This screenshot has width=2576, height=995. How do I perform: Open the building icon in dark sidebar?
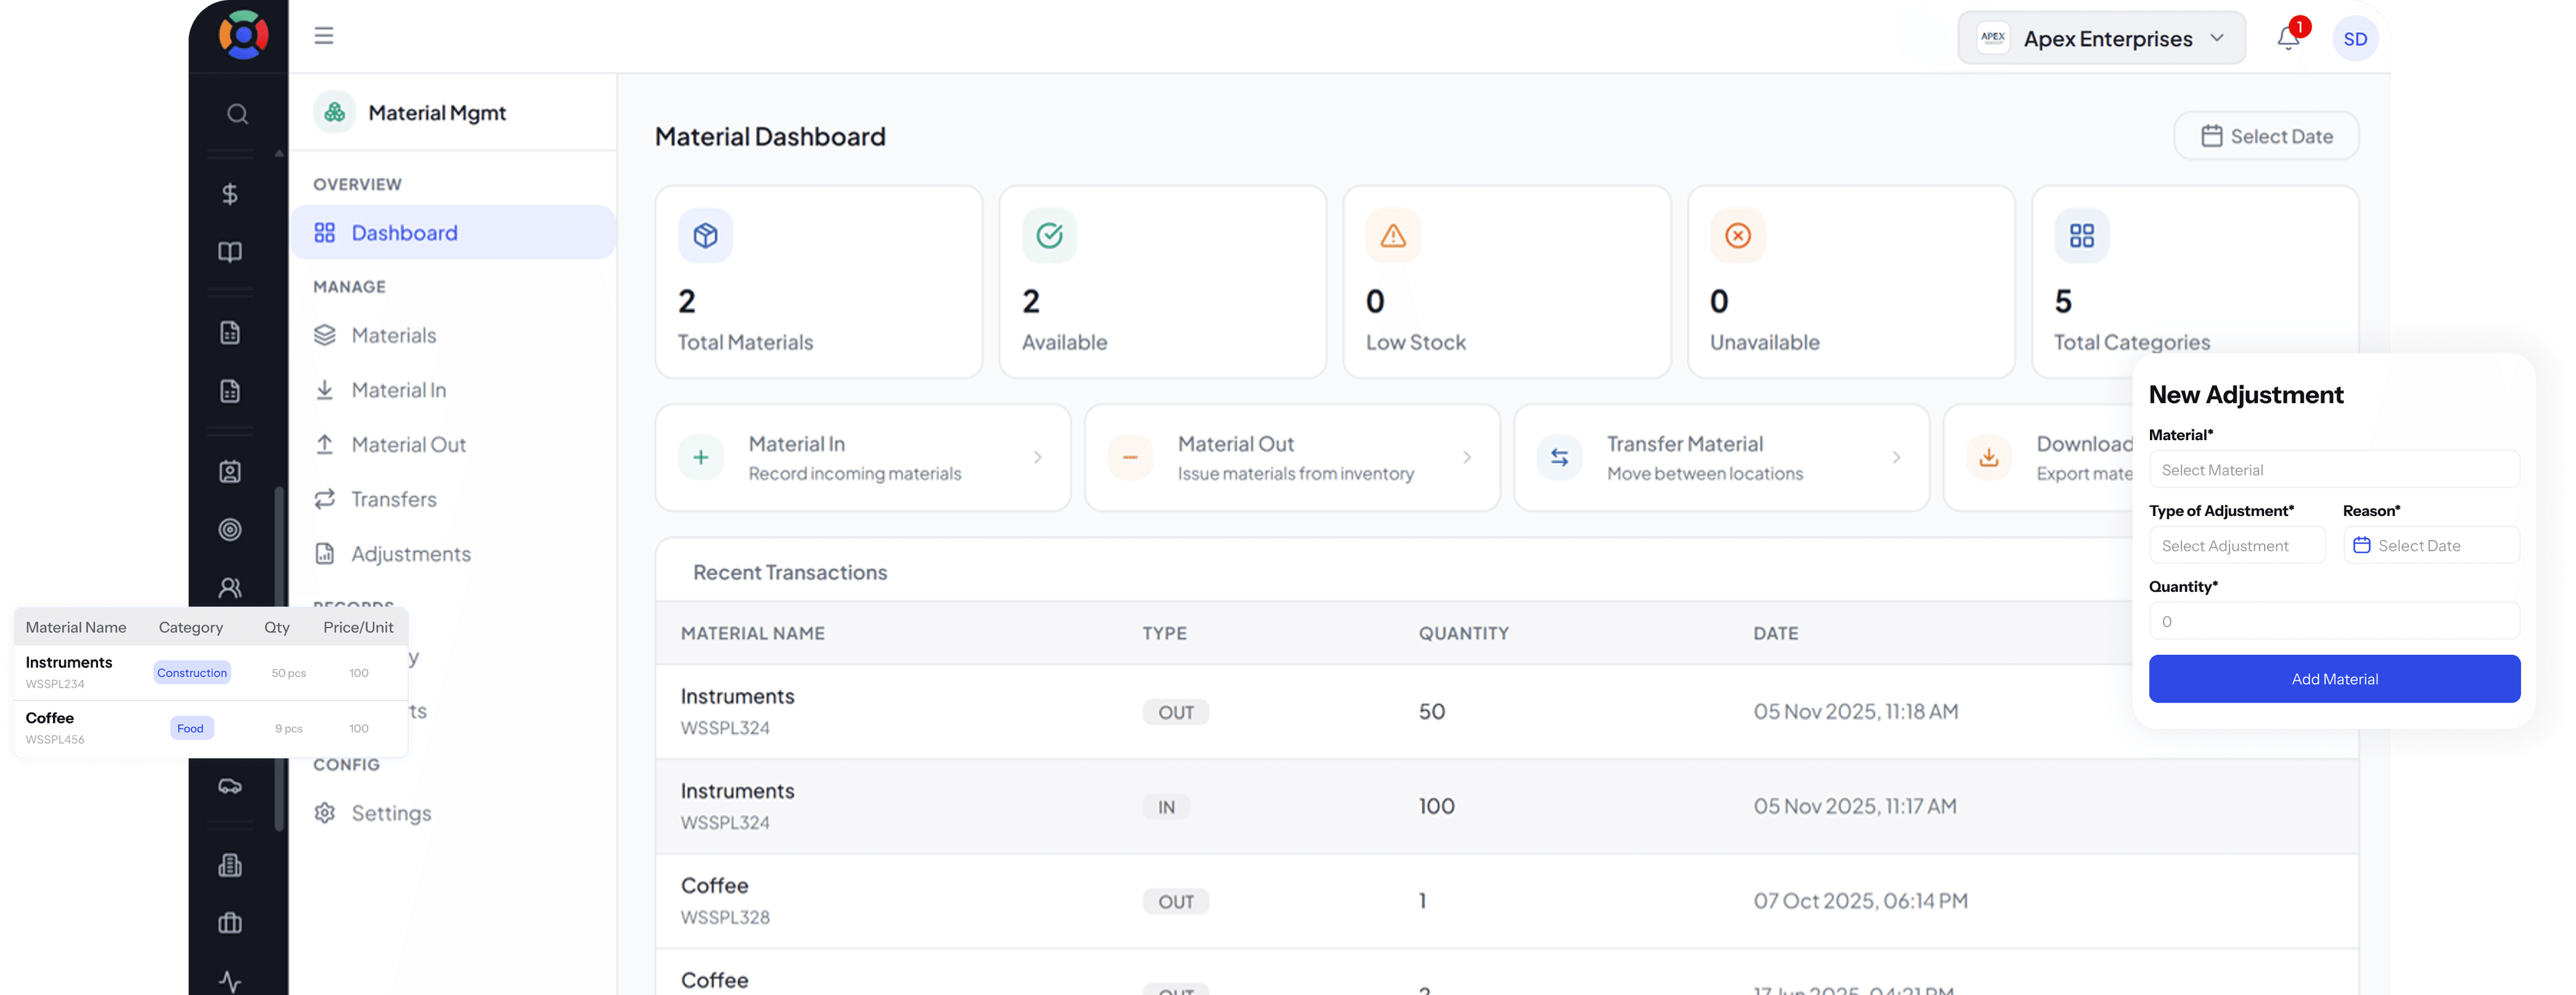[230, 865]
